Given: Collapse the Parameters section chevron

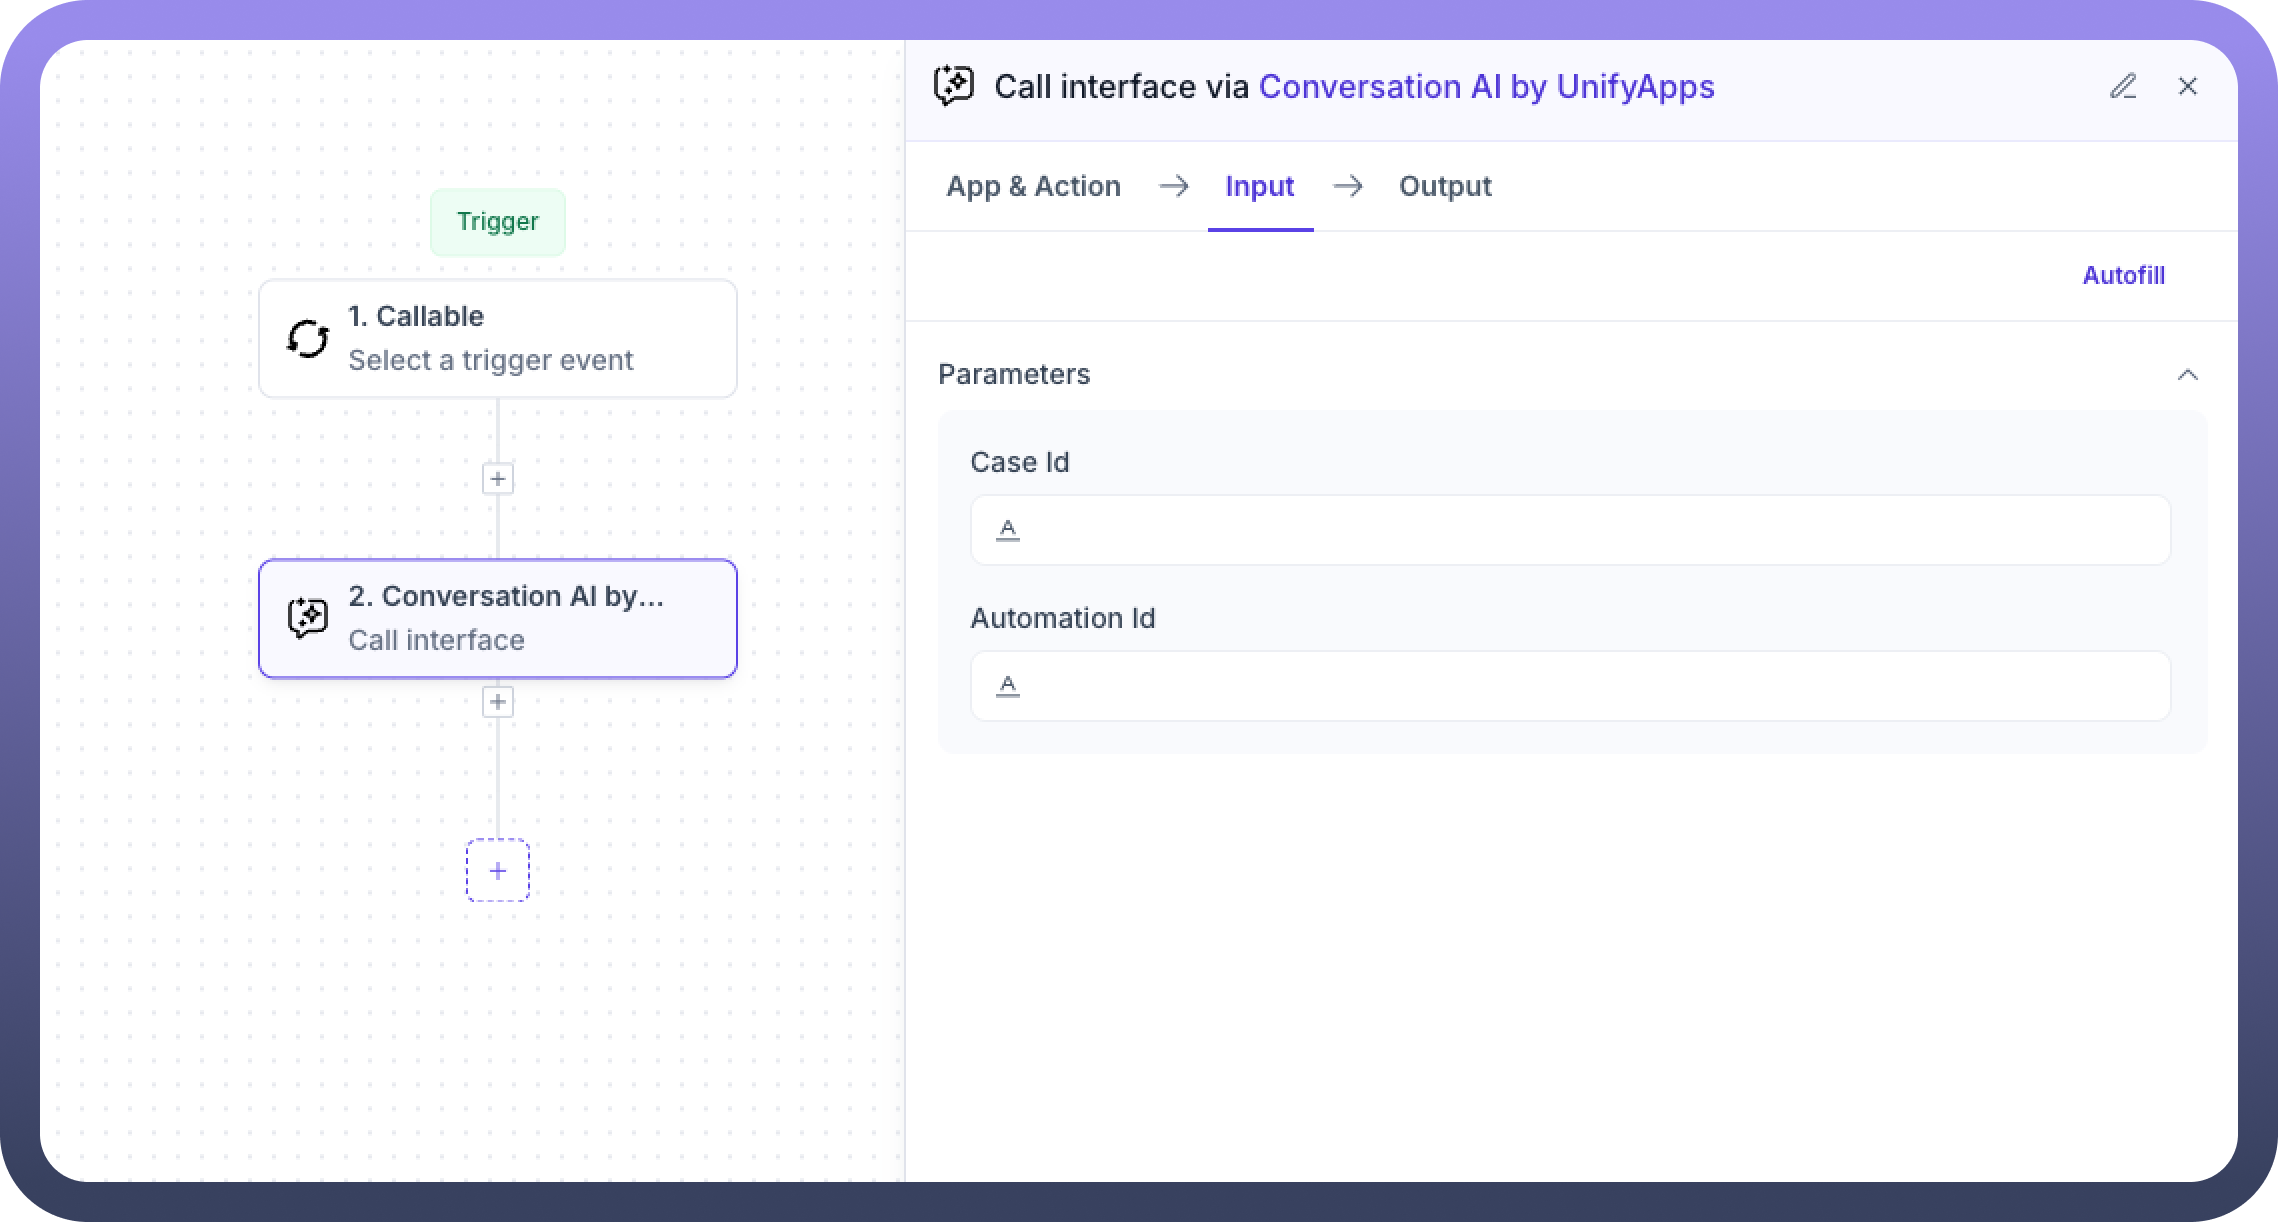Looking at the screenshot, I should click(x=2187, y=375).
